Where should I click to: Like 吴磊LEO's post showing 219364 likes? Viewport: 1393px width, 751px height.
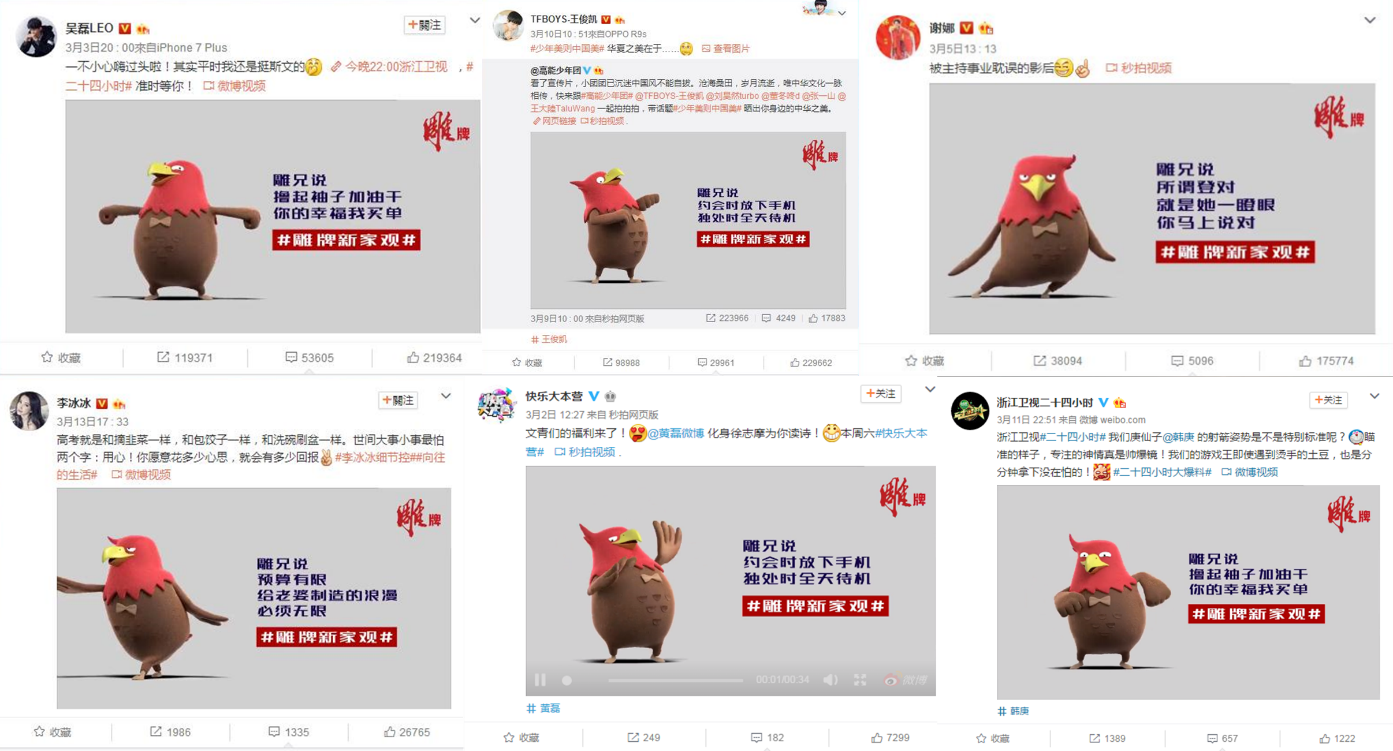click(x=434, y=357)
